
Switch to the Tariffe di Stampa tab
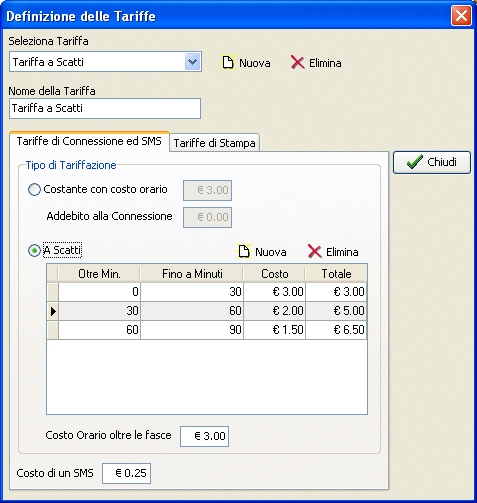pos(214,143)
